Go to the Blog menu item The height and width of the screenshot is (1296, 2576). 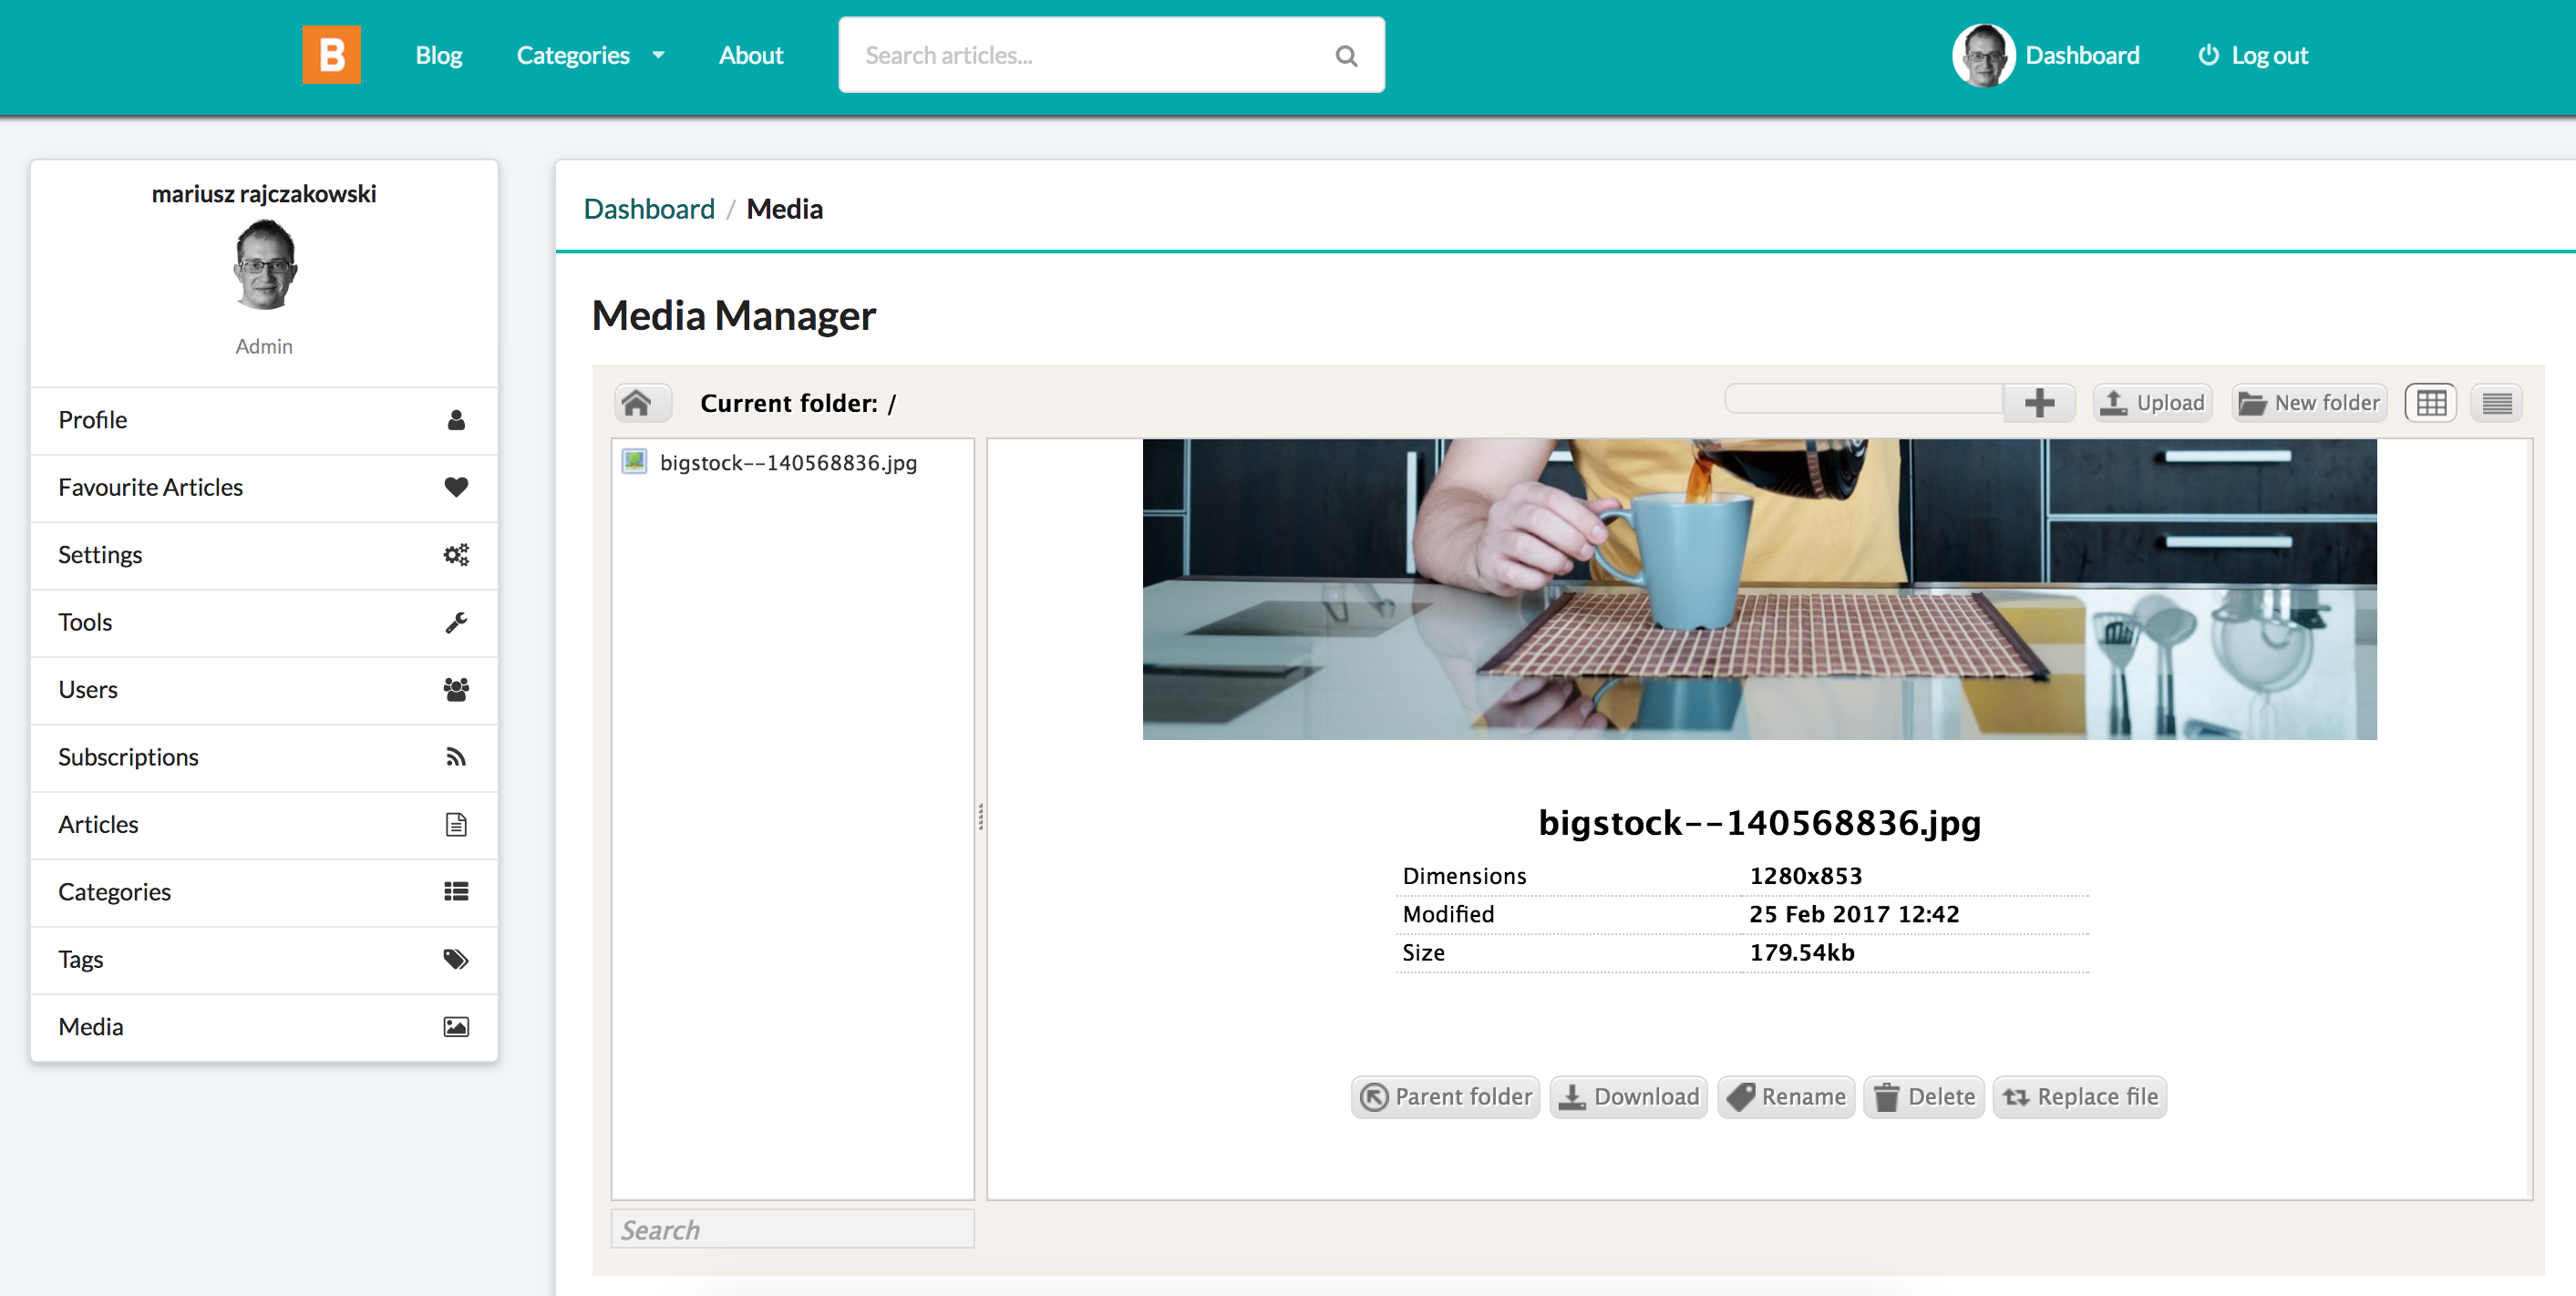click(x=438, y=55)
